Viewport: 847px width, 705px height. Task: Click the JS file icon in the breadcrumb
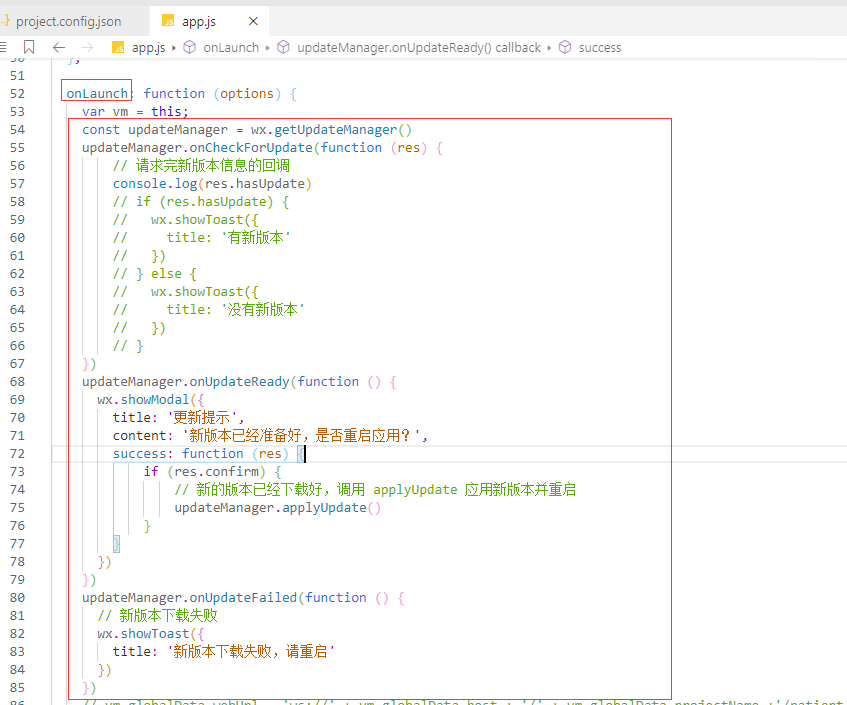pyautogui.click(x=118, y=48)
